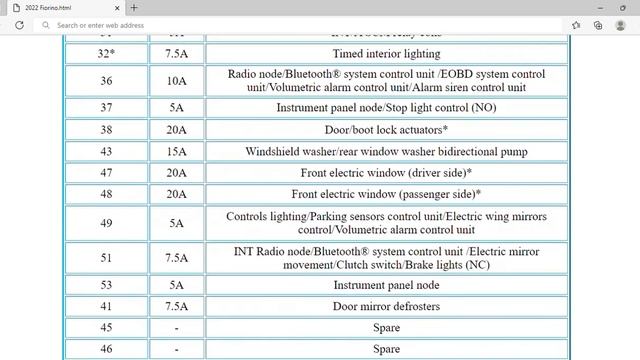The width and height of the screenshot is (640, 360).
Task: Select fuse number cell '53'
Action: click(x=106, y=285)
